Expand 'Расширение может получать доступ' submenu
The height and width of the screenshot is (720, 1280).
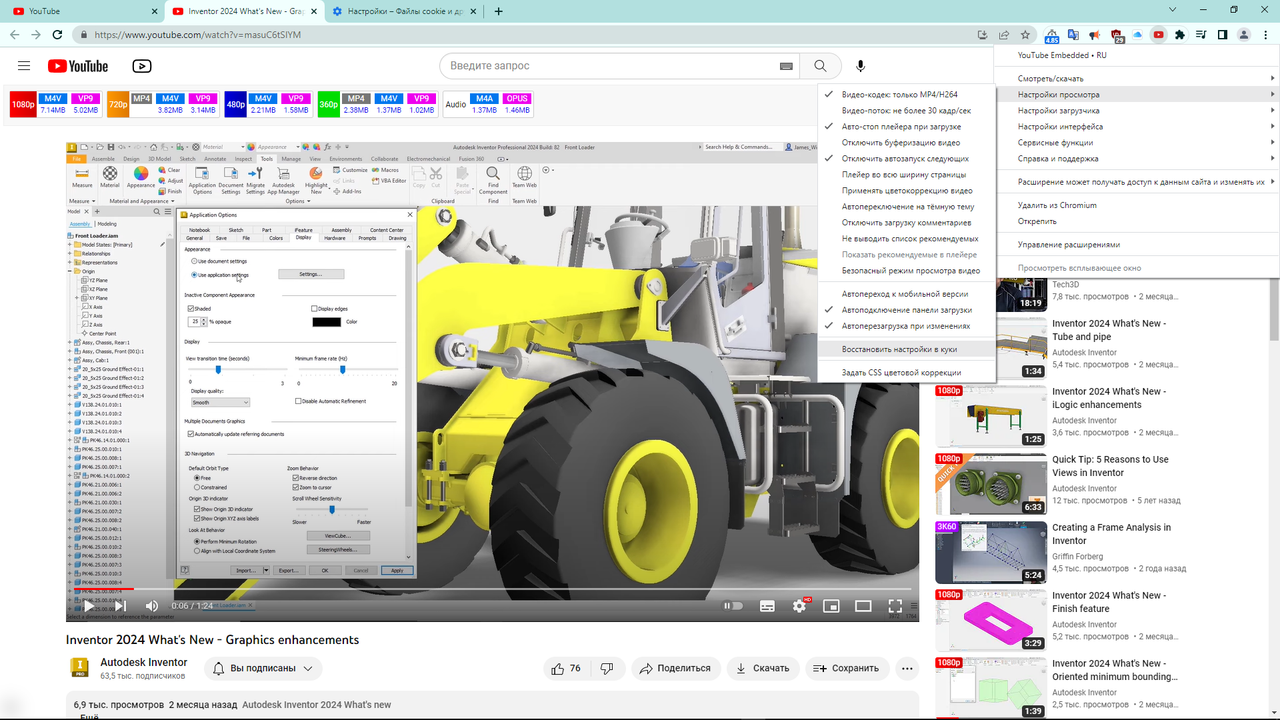(1137, 182)
